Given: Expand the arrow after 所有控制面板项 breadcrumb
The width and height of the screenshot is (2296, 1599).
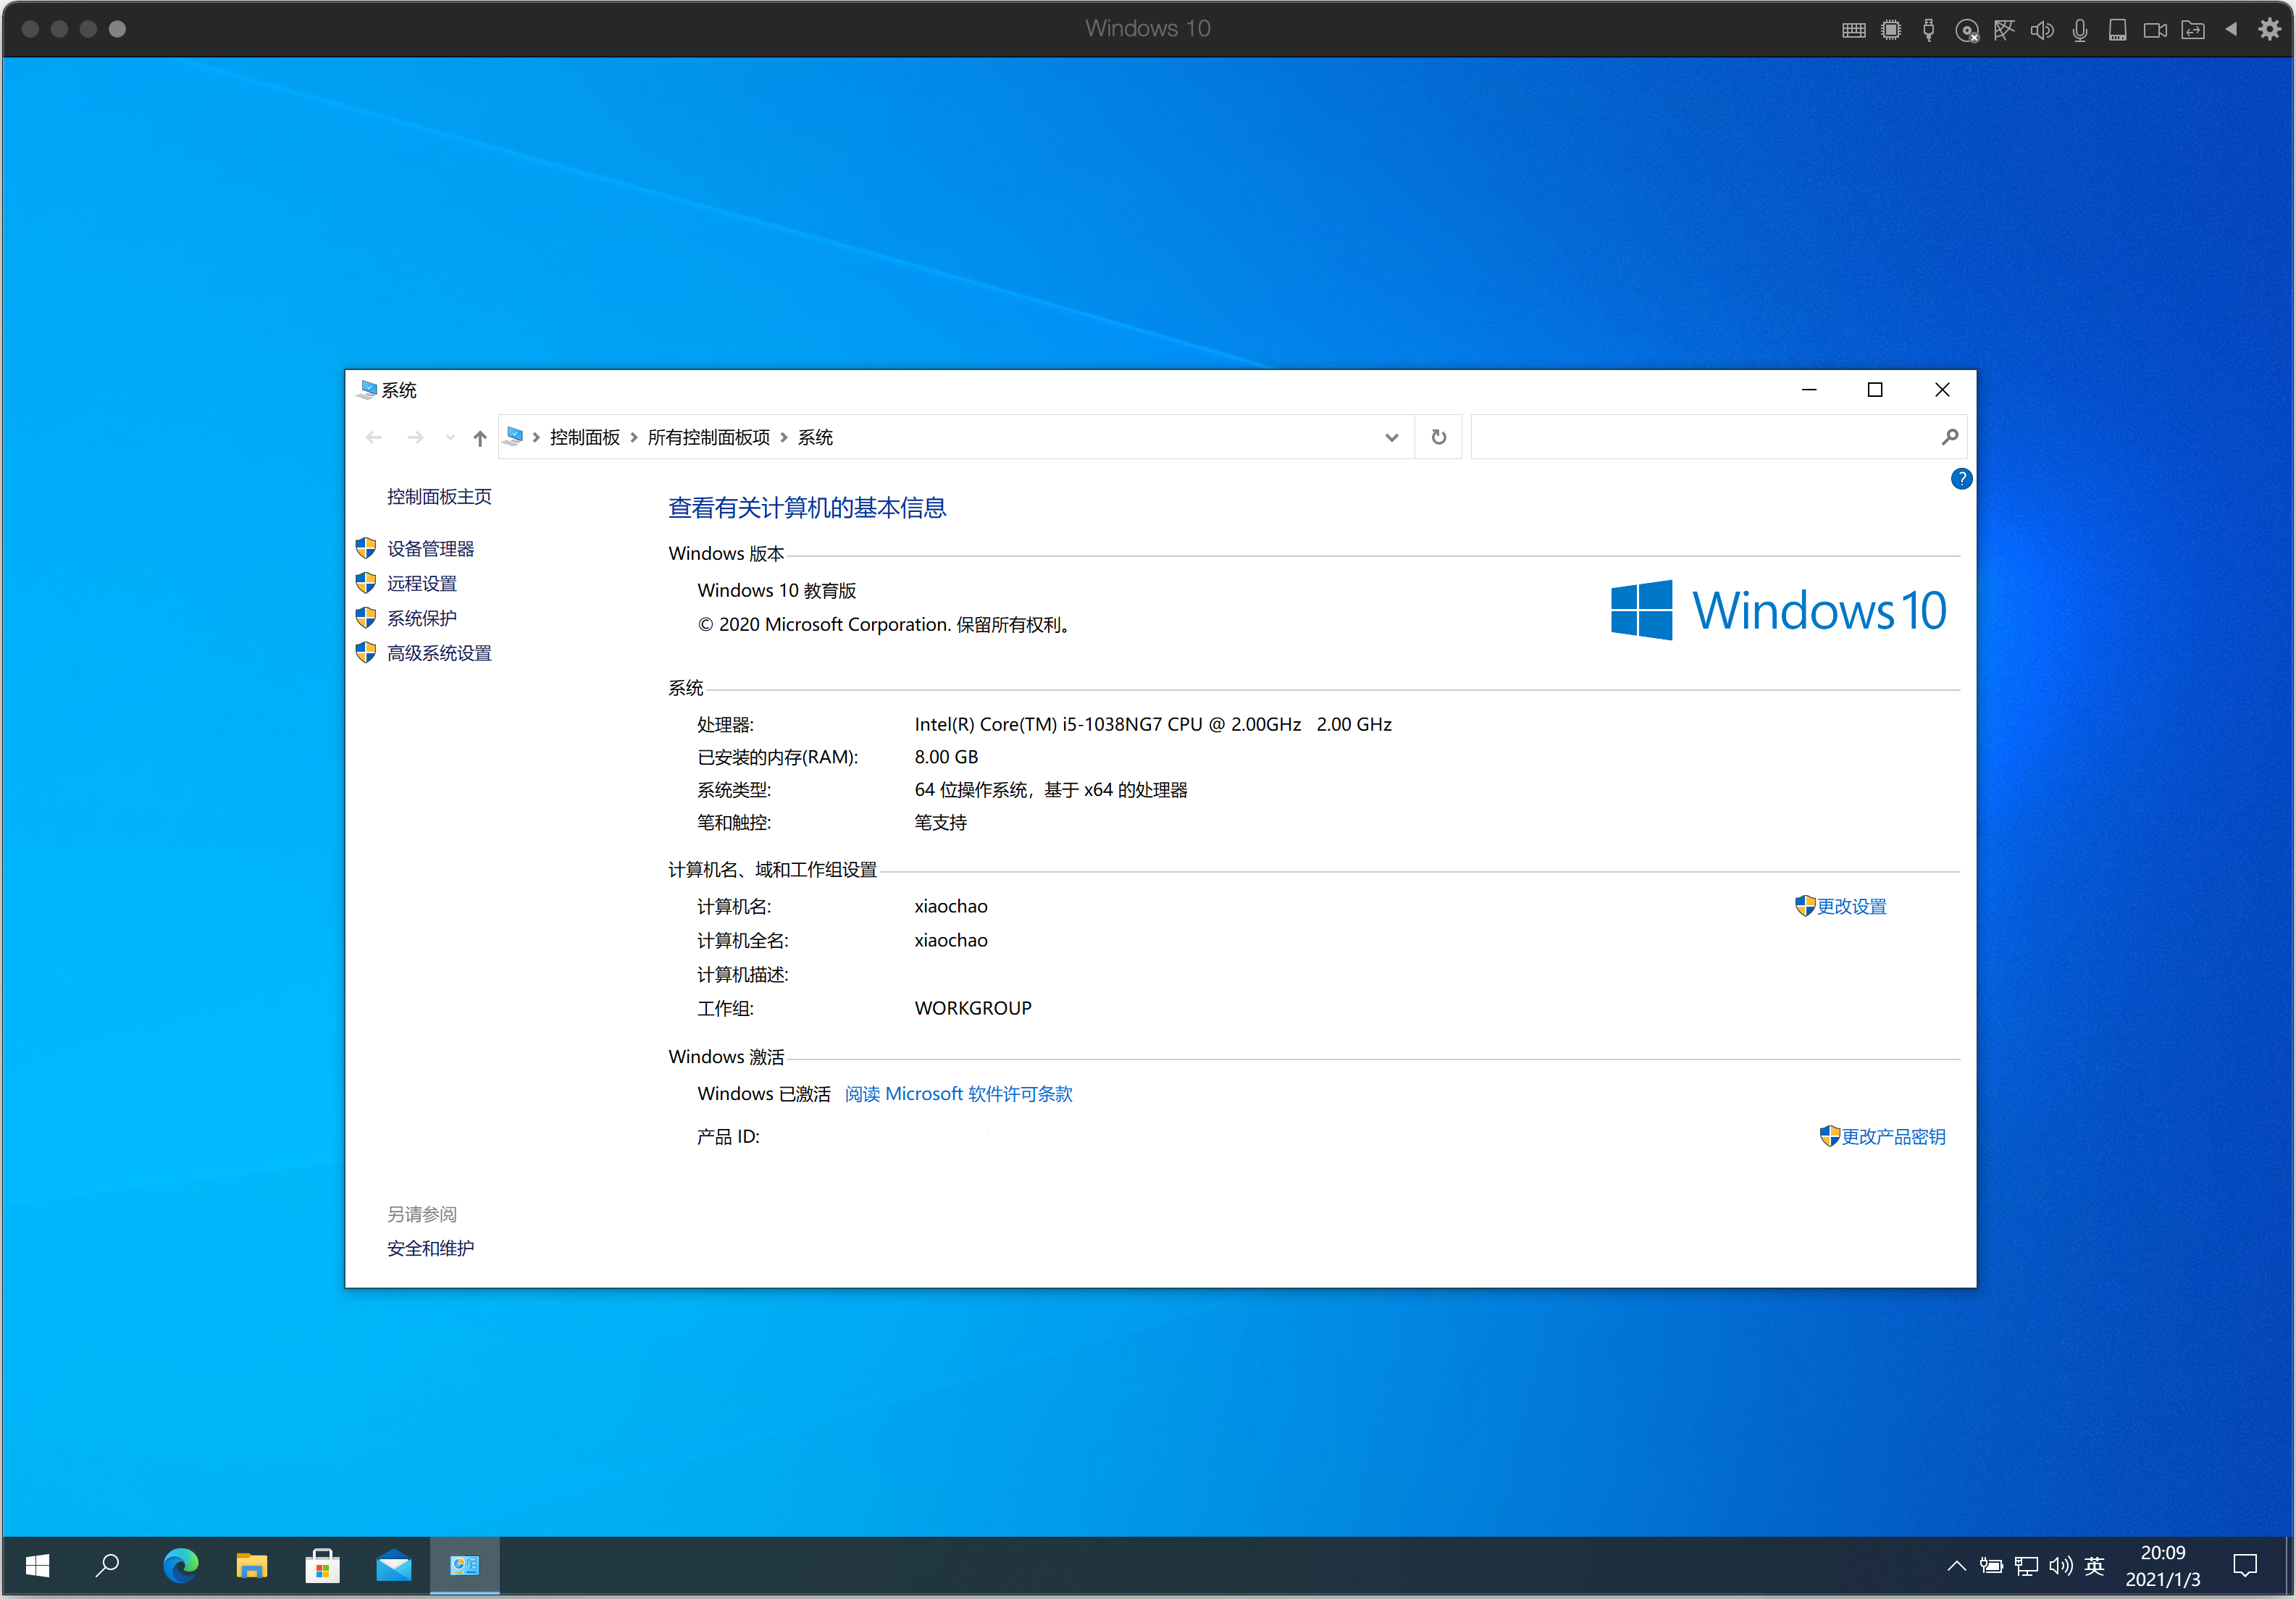Looking at the screenshot, I should click(x=784, y=437).
